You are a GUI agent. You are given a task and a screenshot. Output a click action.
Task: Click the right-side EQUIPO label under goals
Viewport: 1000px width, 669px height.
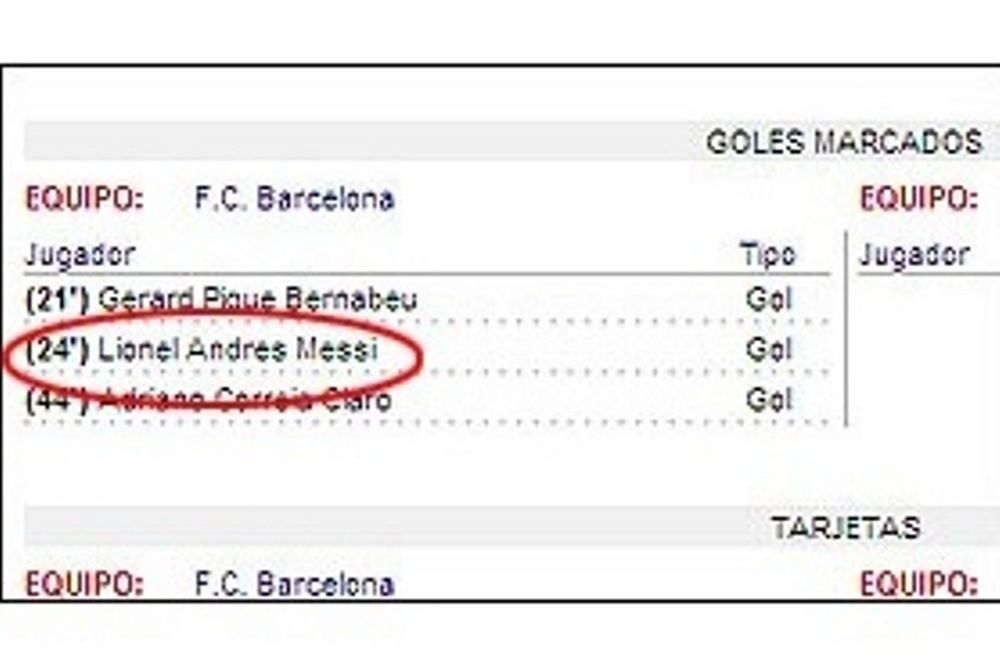pos(919,198)
